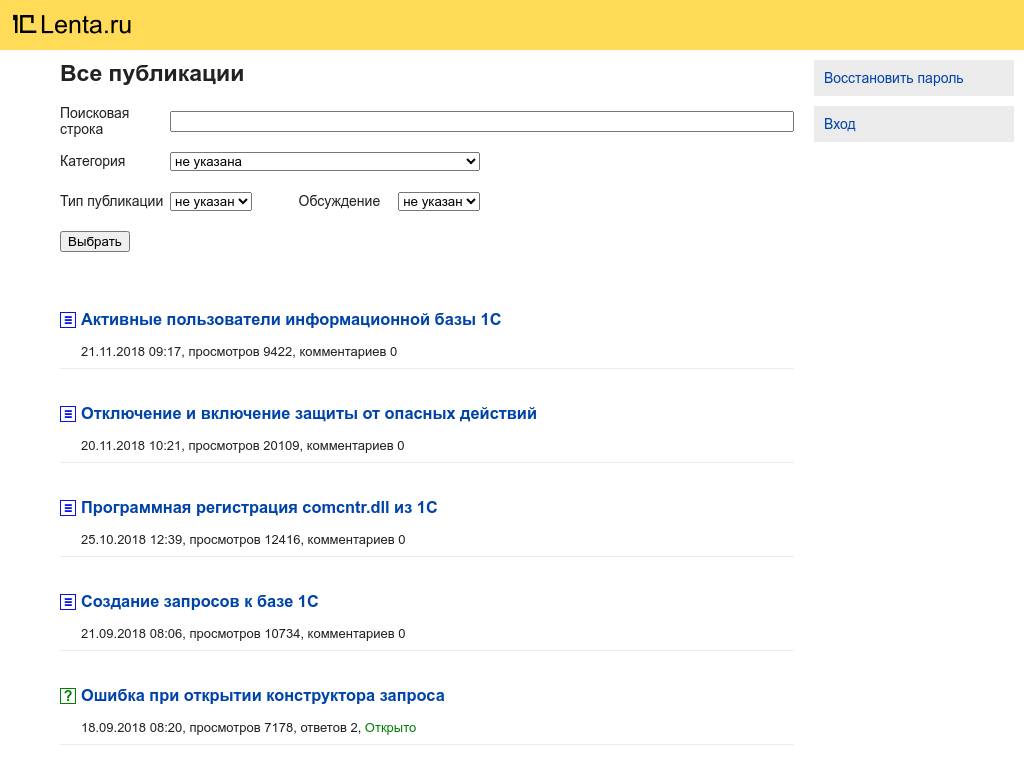Image resolution: width=1024 pixels, height=768 pixels.
Task: Open the Категория dropdown
Action: (324, 161)
